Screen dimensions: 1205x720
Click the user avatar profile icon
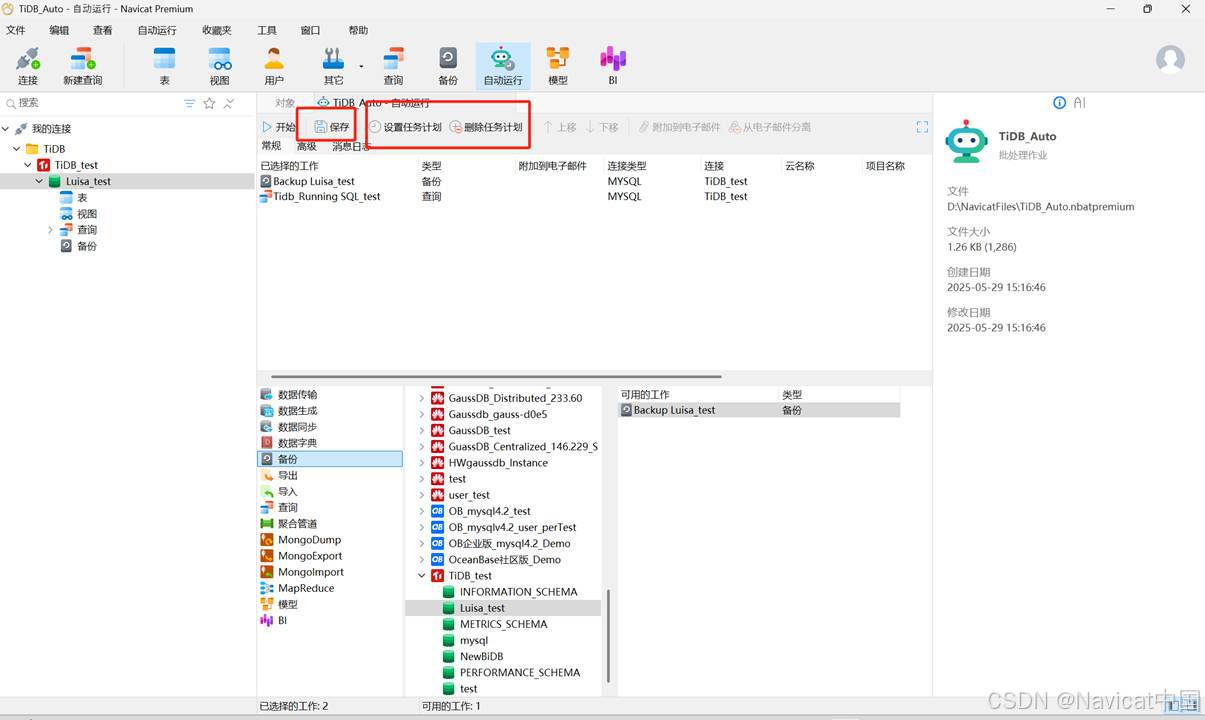(x=1170, y=59)
